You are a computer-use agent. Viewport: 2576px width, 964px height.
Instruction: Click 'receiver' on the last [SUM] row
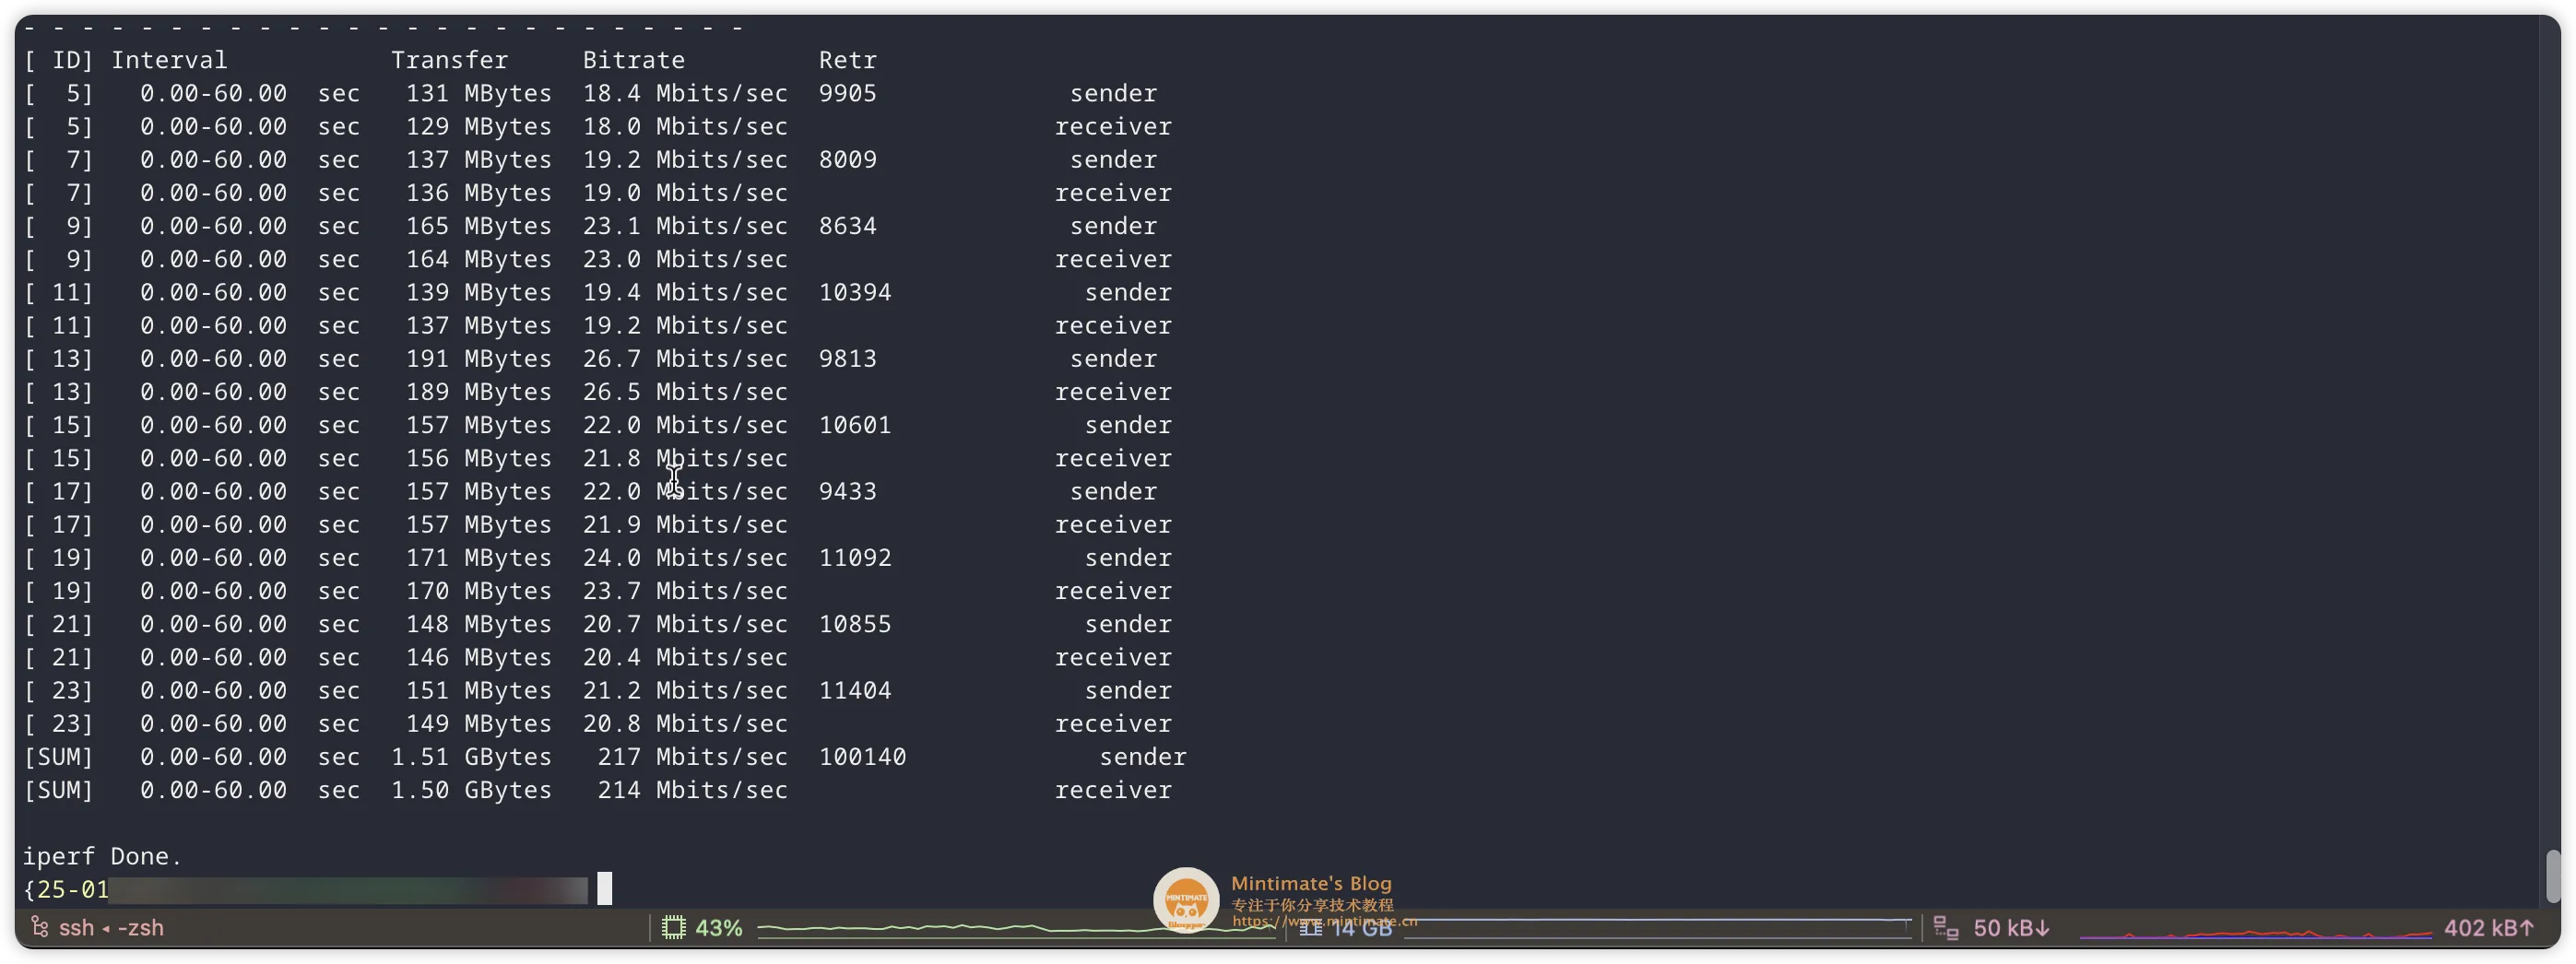[x=1113, y=790]
